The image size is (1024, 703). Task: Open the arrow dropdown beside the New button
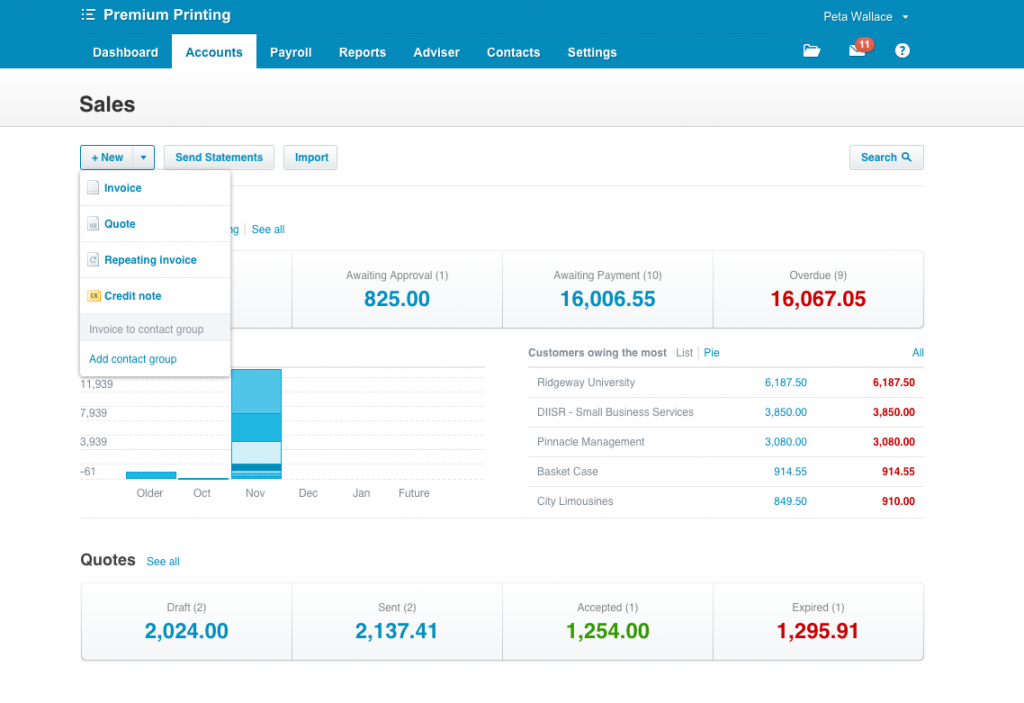pyautogui.click(x=143, y=157)
